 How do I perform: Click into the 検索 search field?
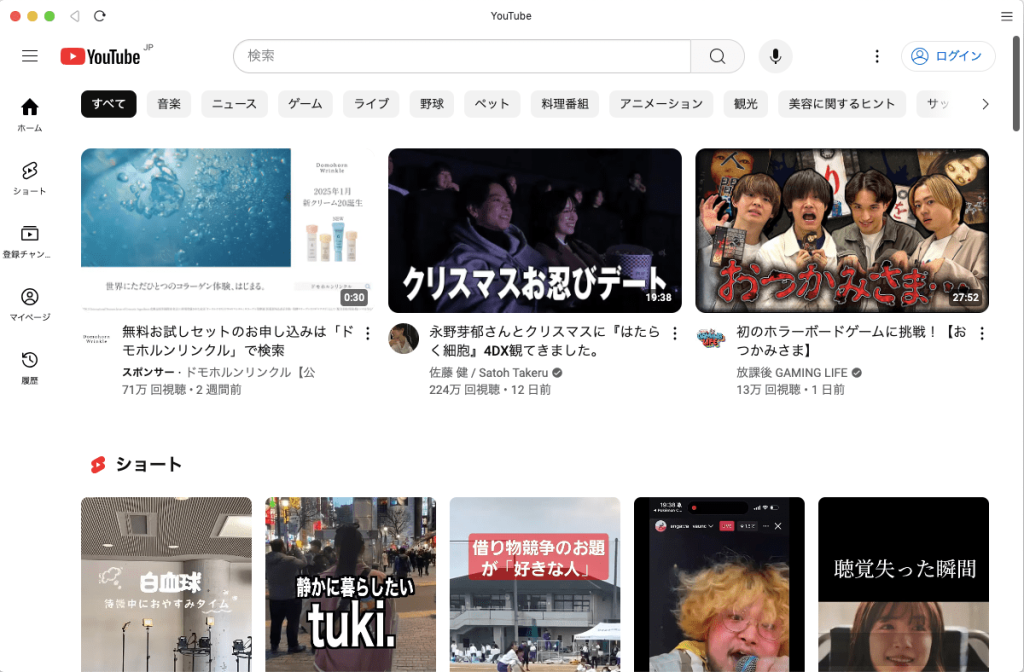pyautogui.click(x=462, y=56)
